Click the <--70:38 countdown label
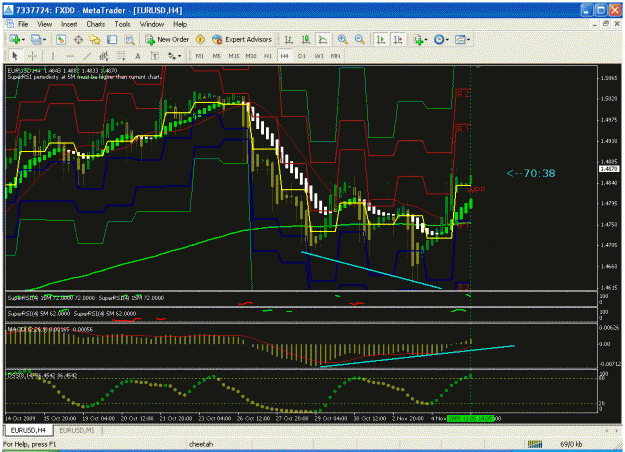Screen dimensions: 625x452 click(531, 173)
